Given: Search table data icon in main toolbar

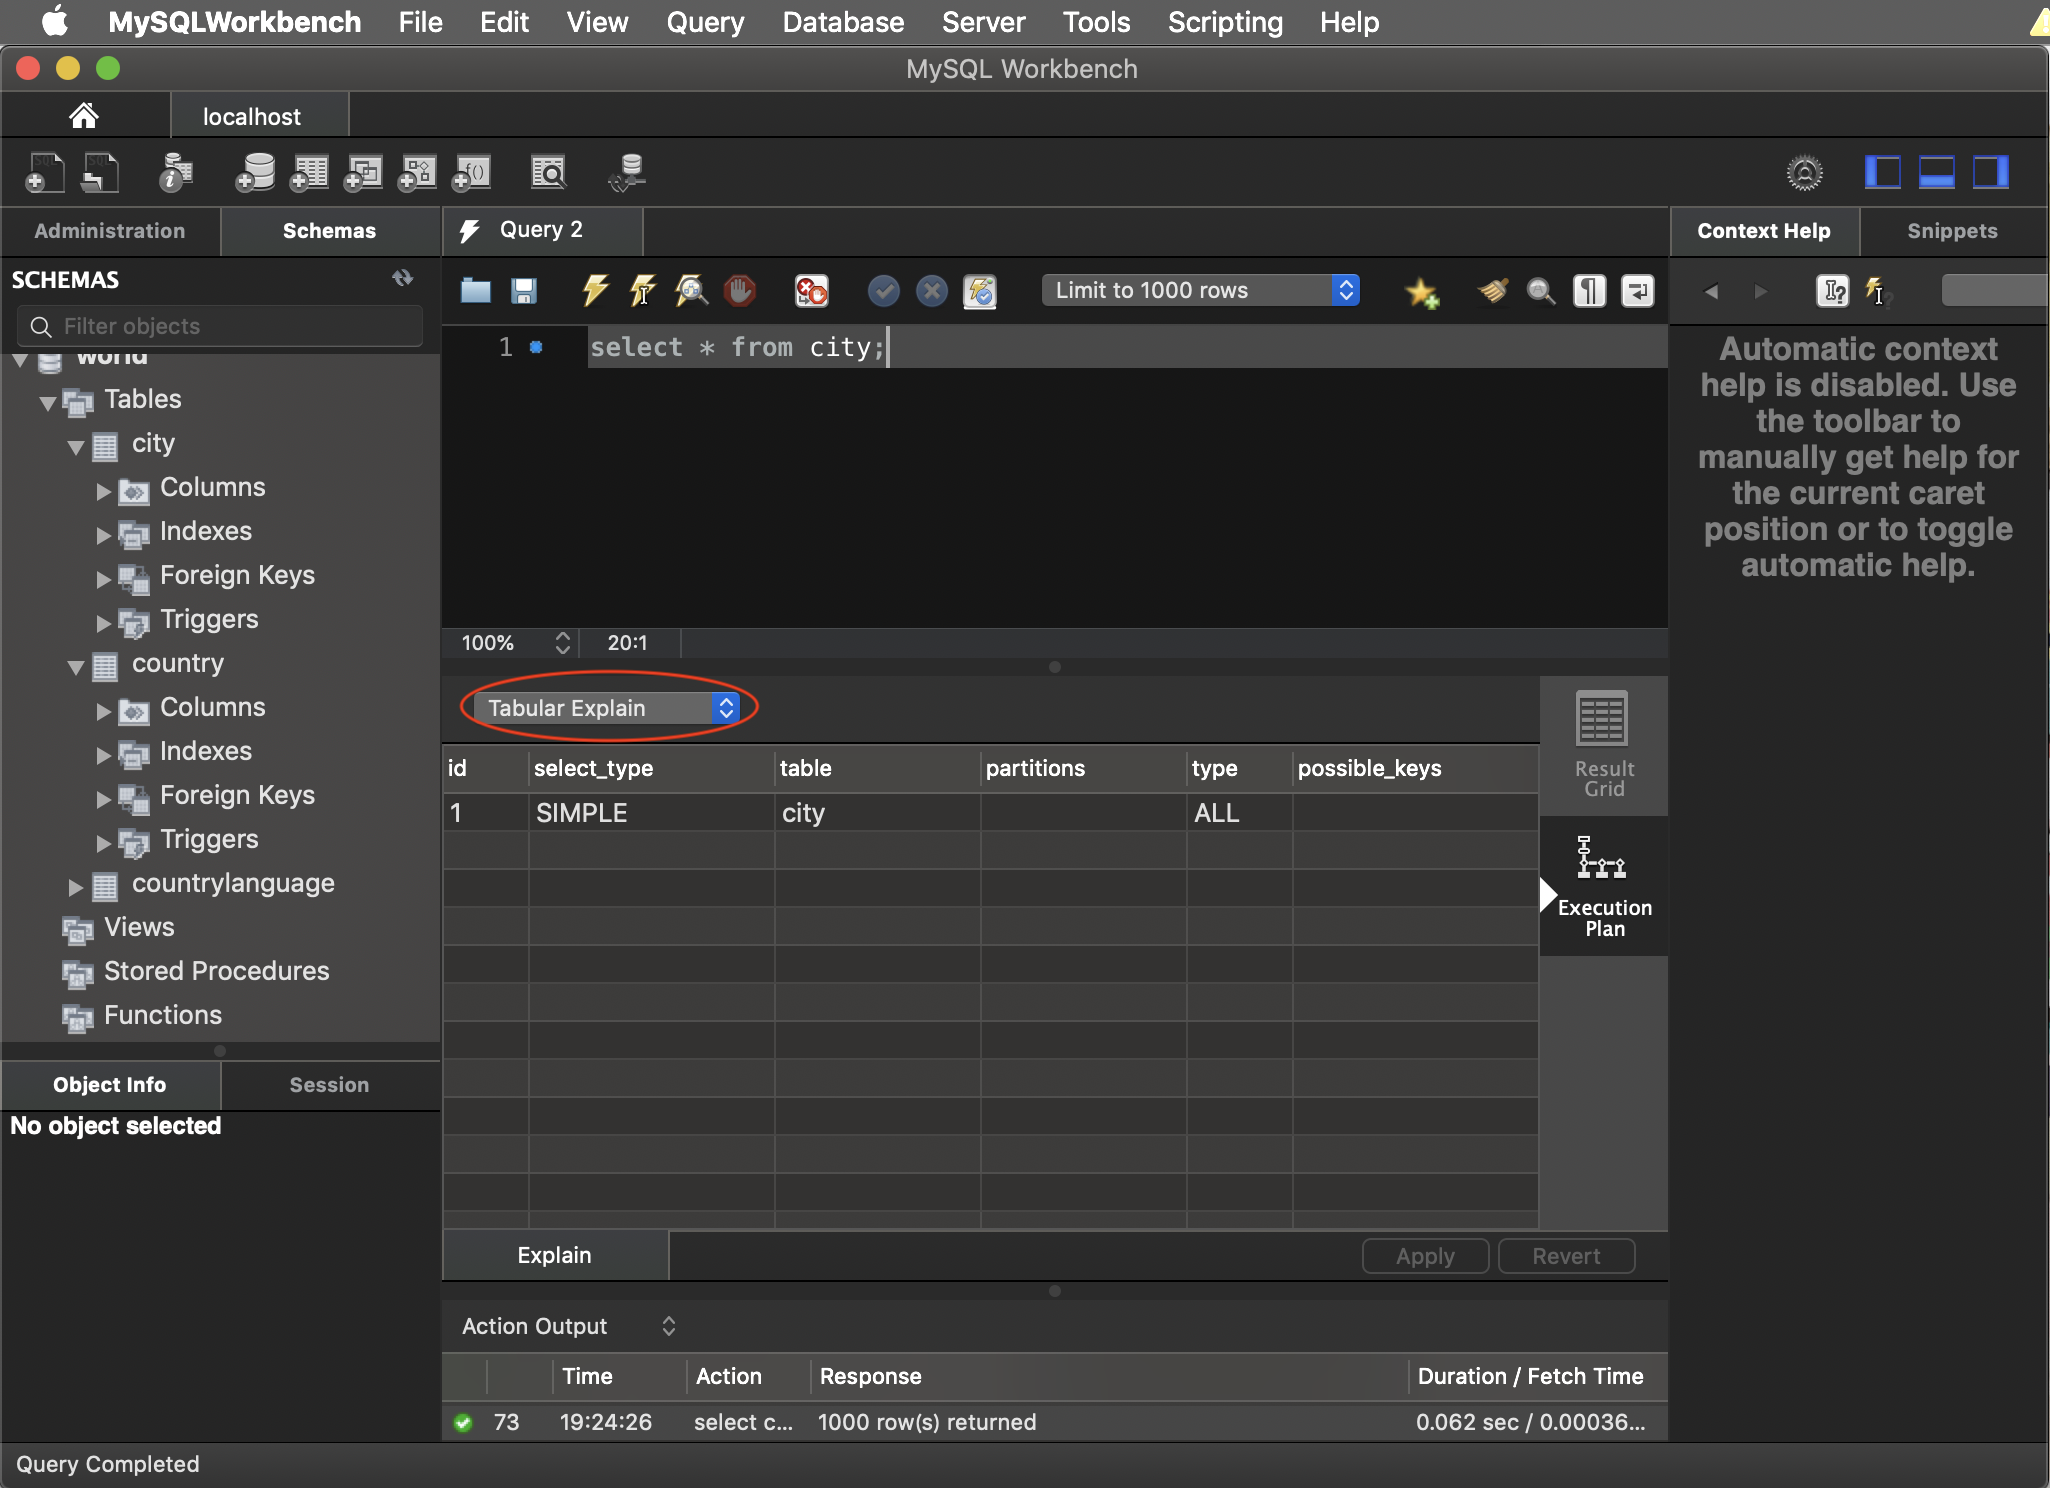Looking at the screenshot, I should pos(548,173).
